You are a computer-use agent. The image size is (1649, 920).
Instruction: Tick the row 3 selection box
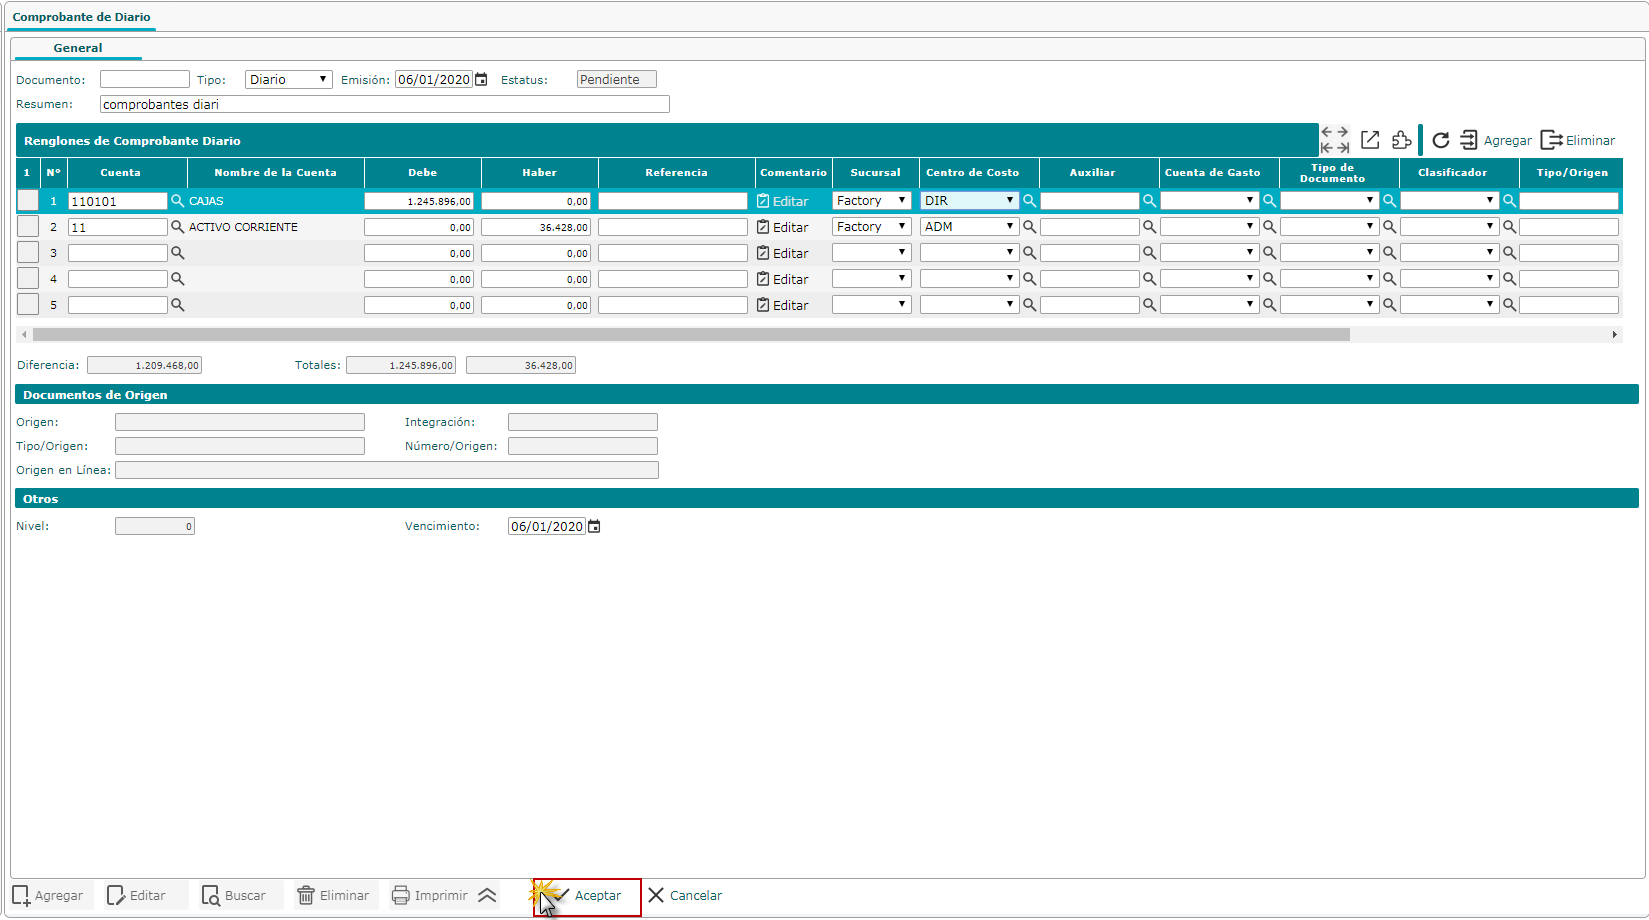tap(28, 253)
